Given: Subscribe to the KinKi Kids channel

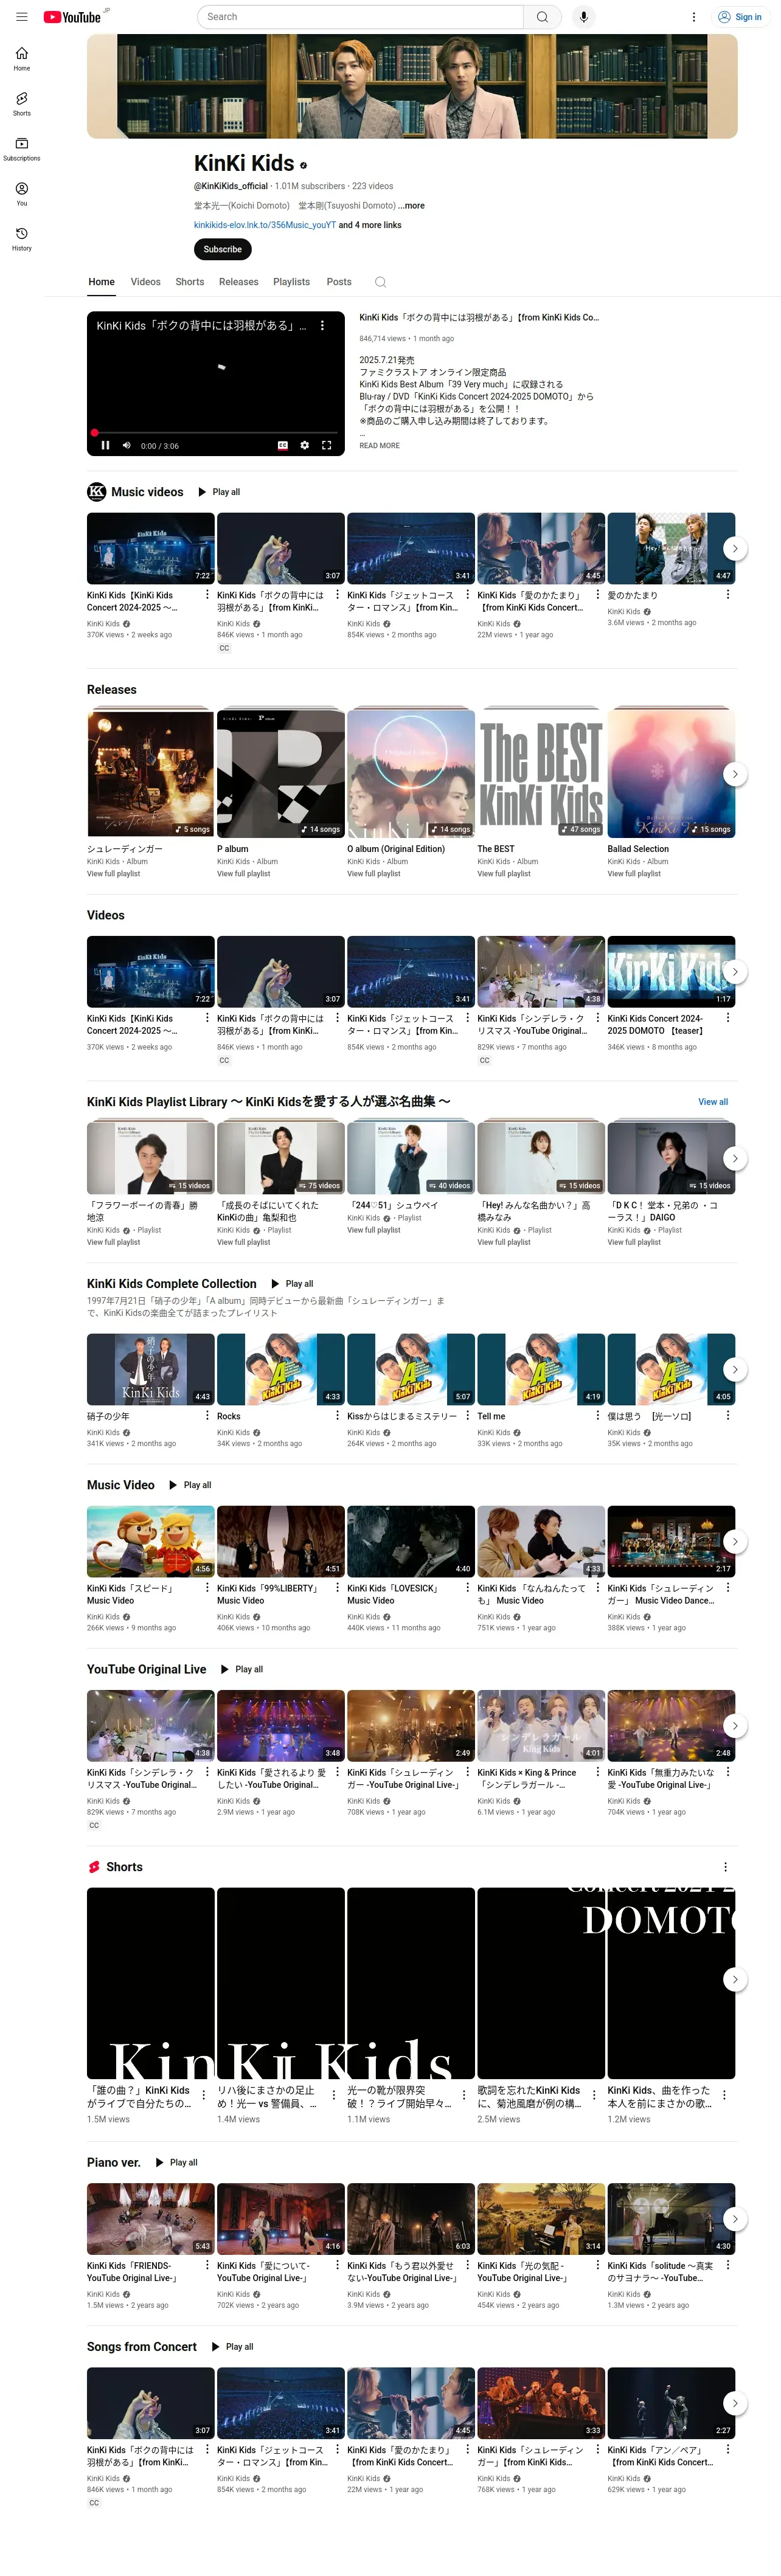Looking at the screenshot, I should click(x=223, y=249).
